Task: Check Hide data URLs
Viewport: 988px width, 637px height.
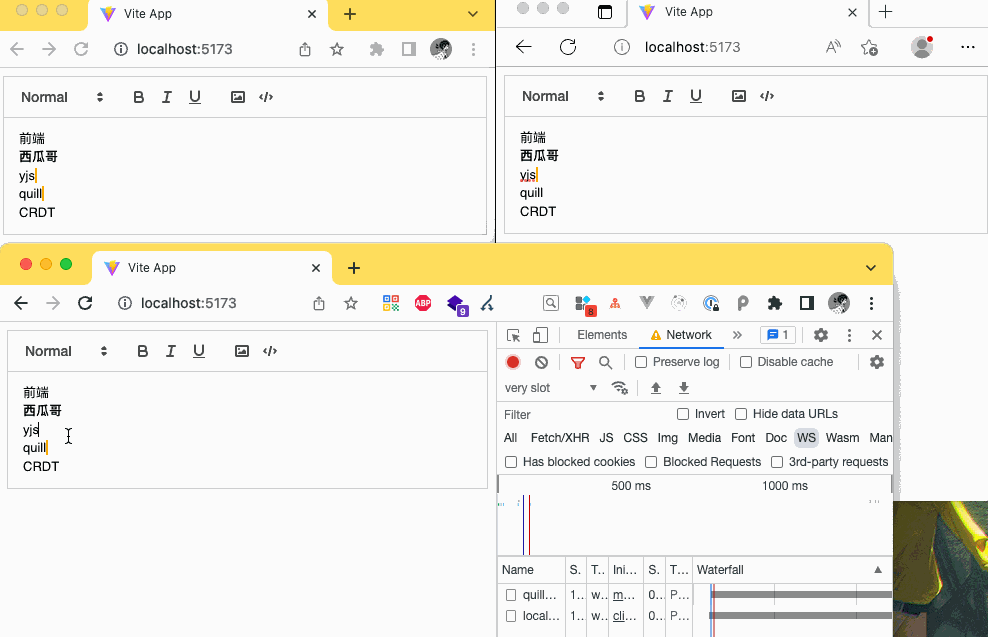Action: (x=741, y=414)
